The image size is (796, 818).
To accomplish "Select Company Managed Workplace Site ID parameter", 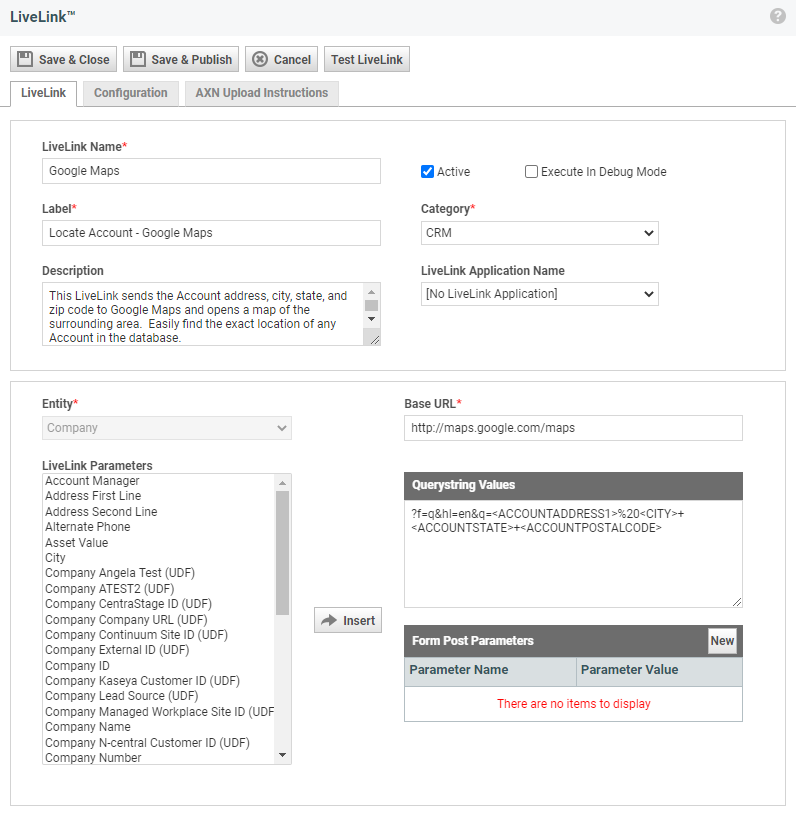I will [x=159, y=712].
